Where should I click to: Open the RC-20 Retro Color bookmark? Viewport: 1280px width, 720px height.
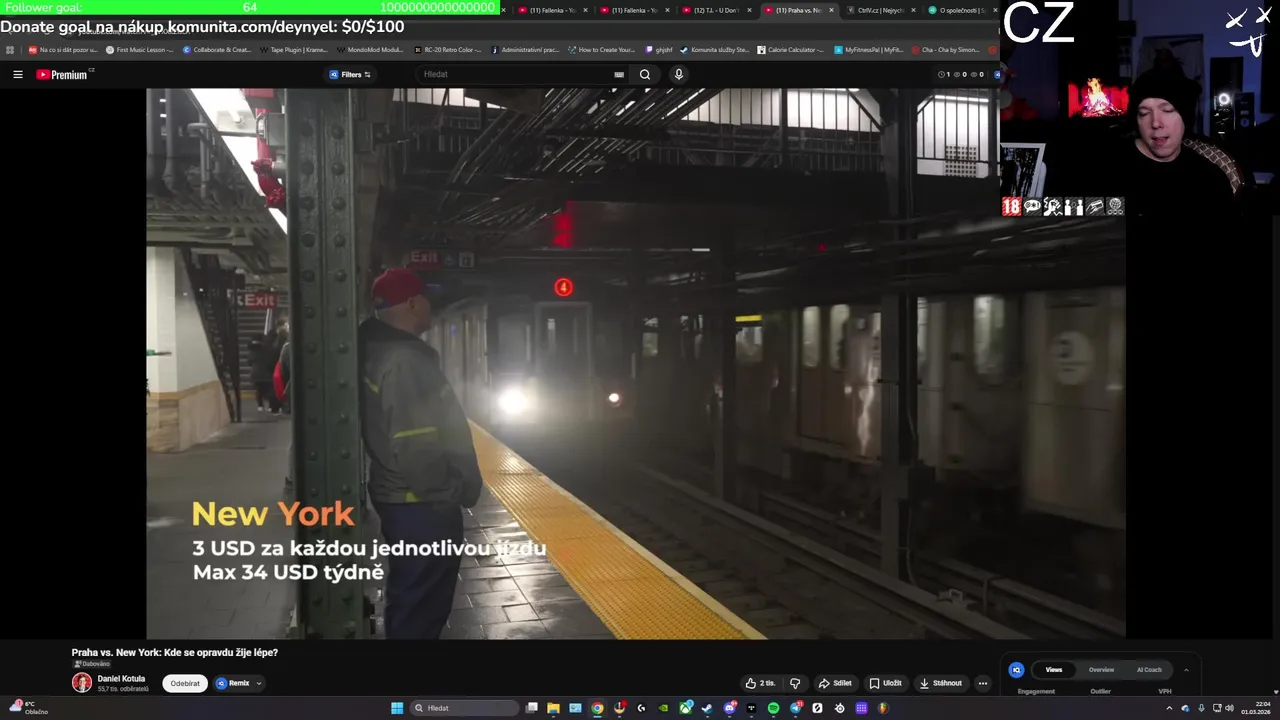pyautogui.click(x=447, y=49)
